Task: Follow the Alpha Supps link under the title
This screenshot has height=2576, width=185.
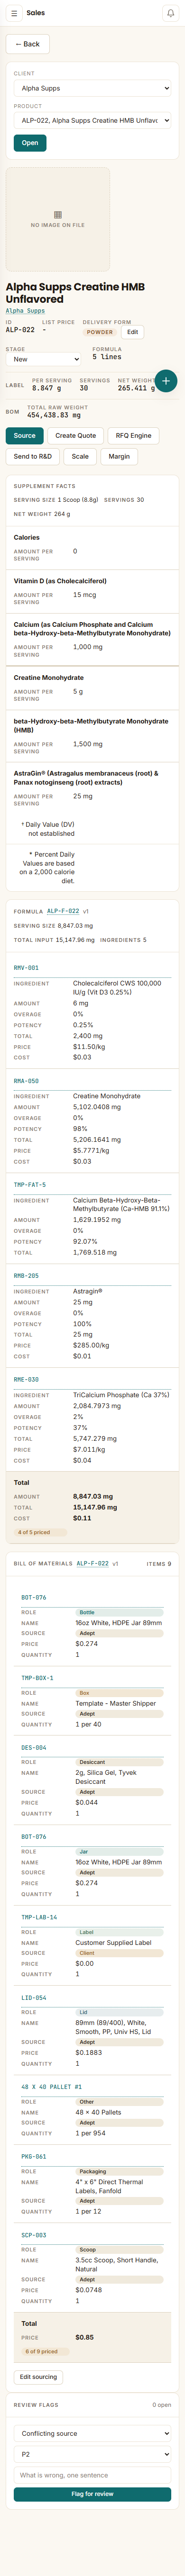Action: [25, 311]
